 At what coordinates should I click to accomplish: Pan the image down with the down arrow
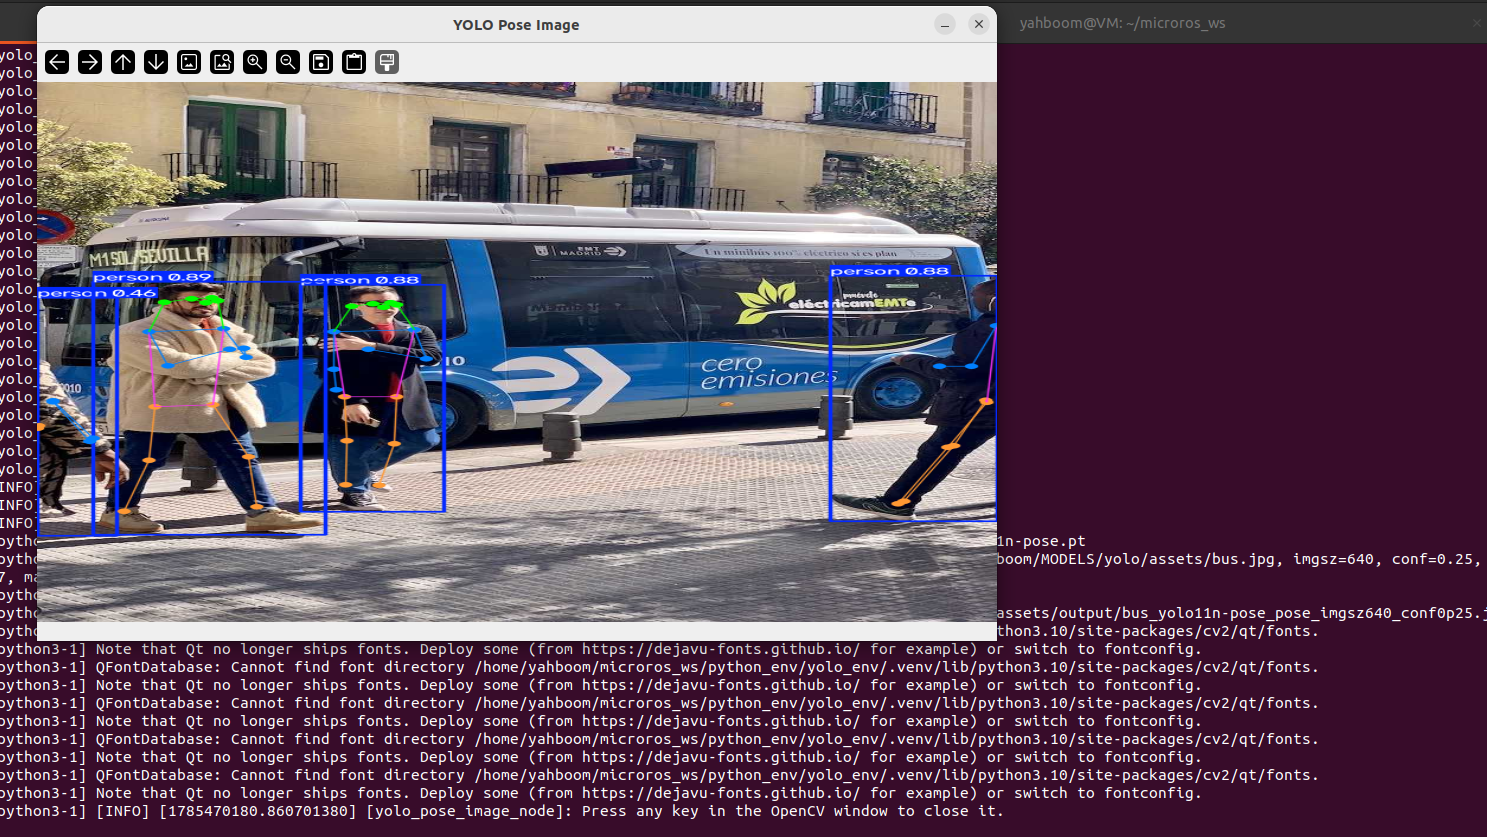pyautogui.click(x=156, y=62)
